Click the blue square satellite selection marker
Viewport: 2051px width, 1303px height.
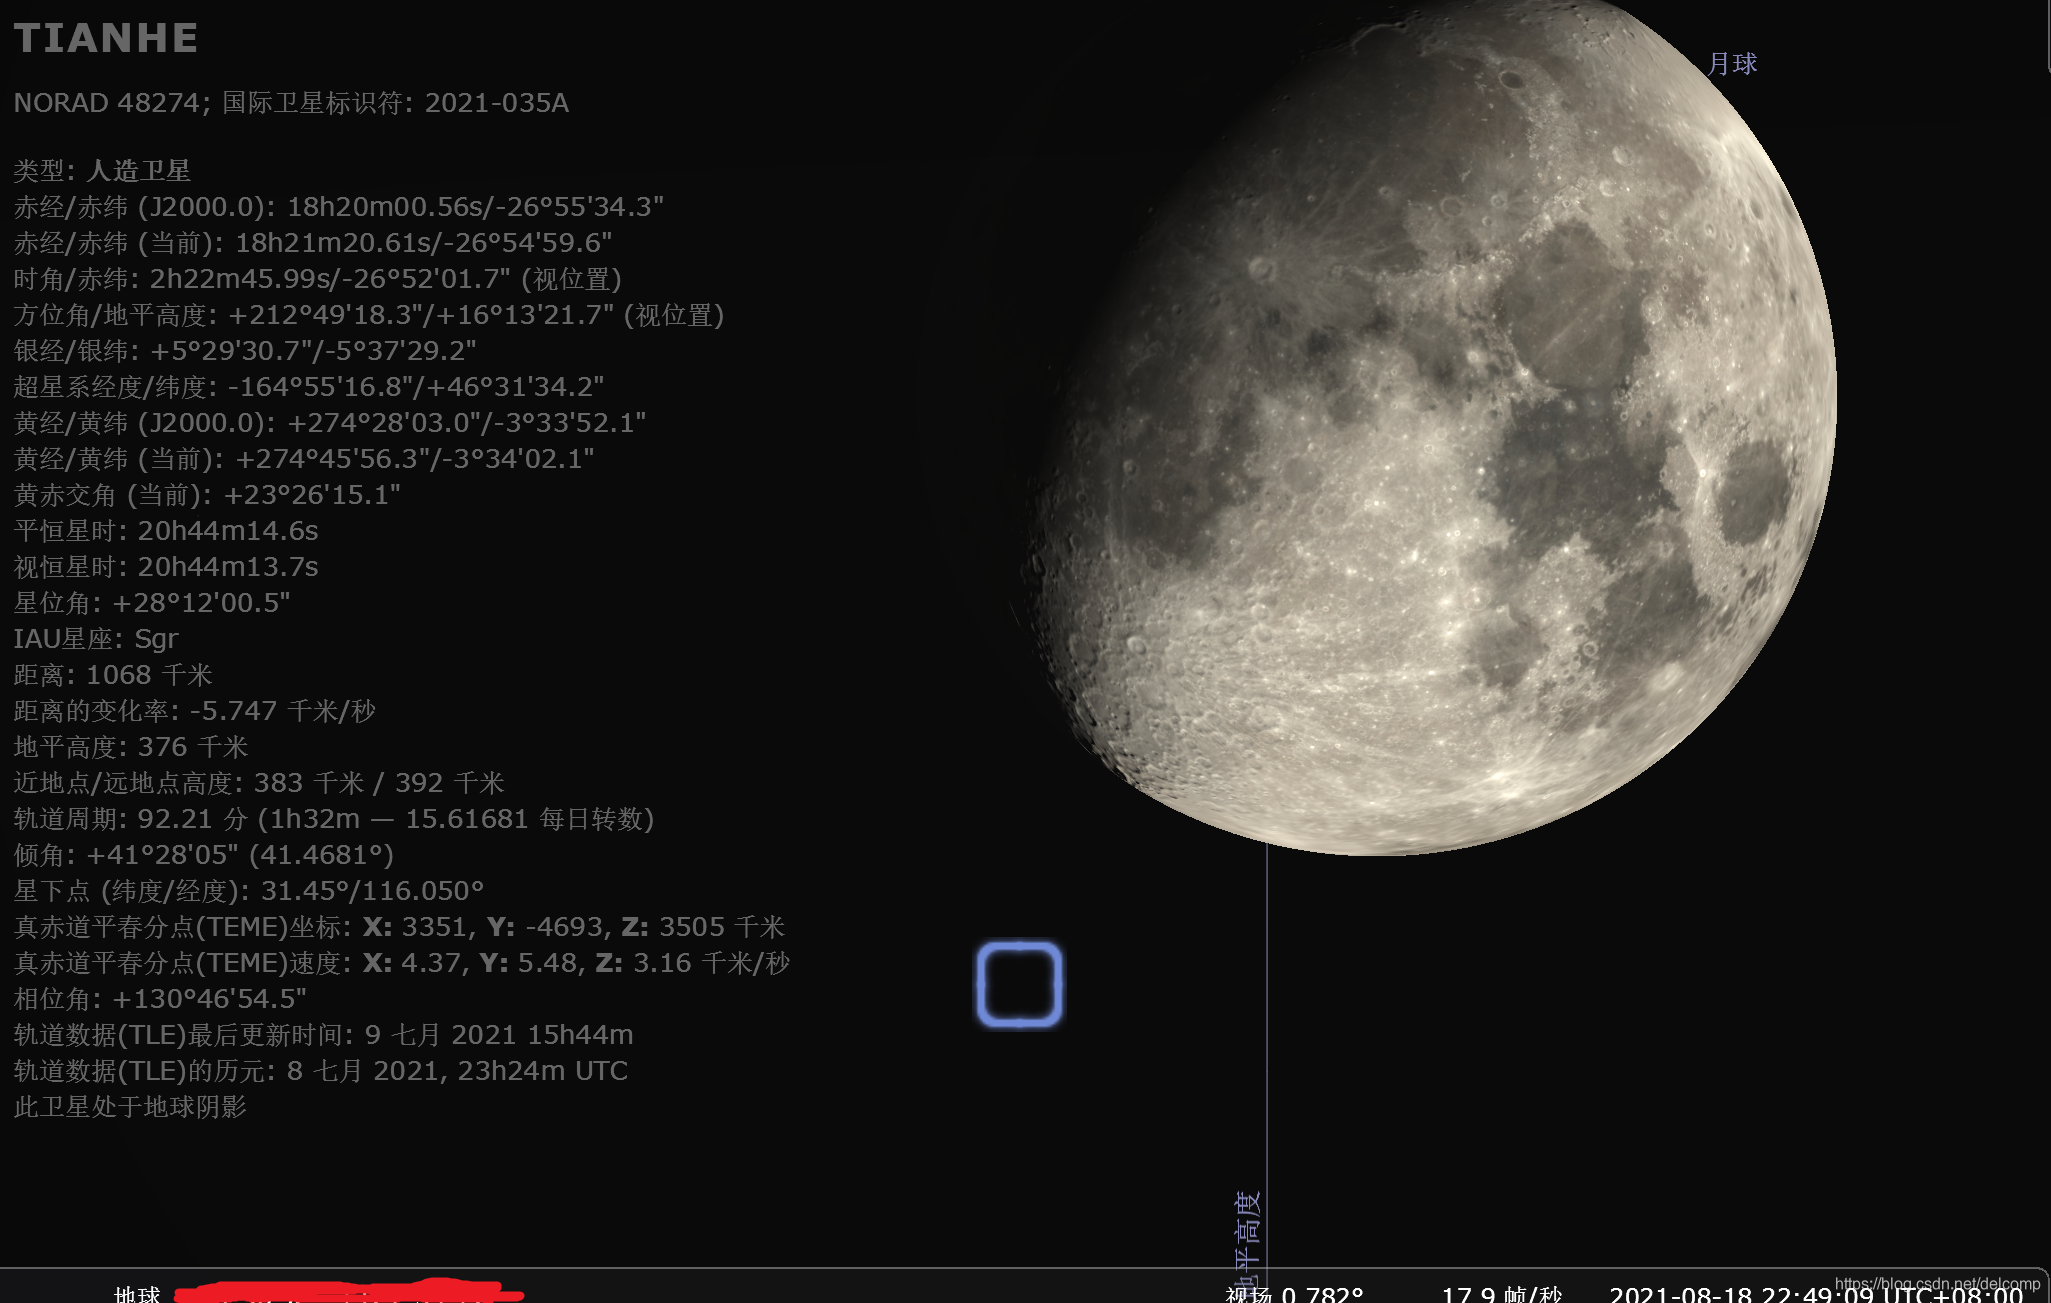point(1019,984)
